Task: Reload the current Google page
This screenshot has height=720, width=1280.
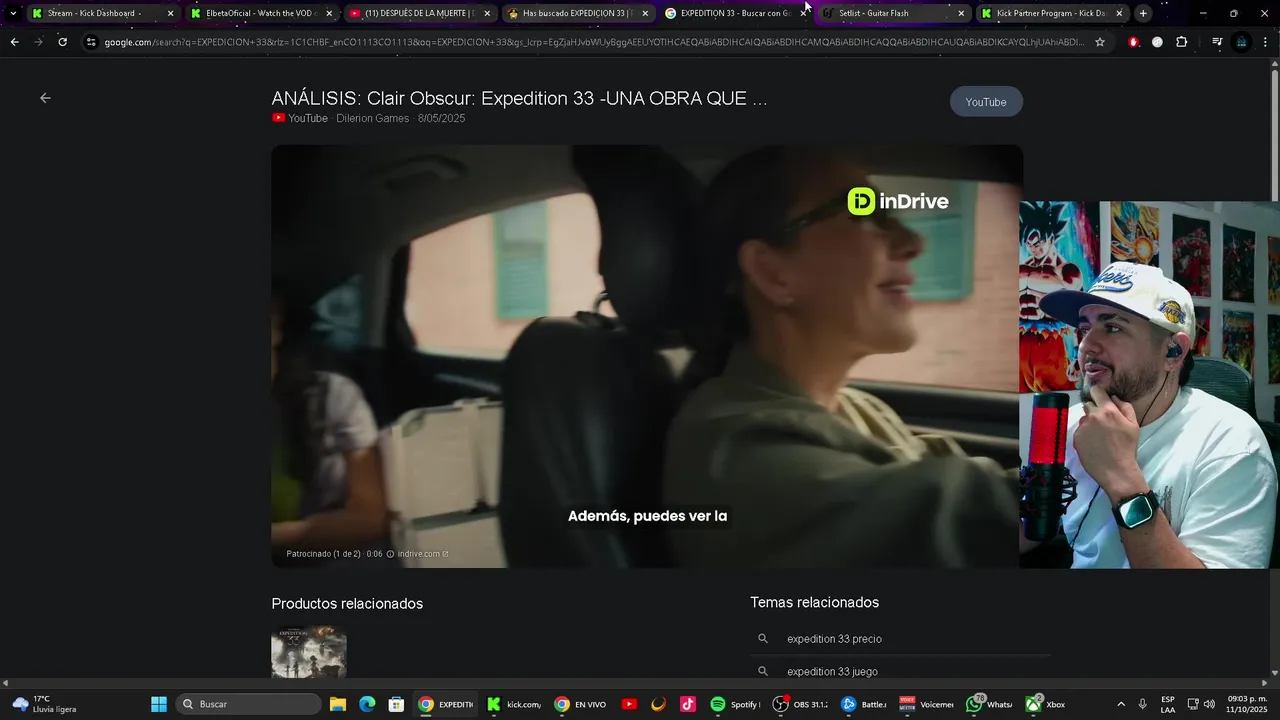Action: [62, 42]
